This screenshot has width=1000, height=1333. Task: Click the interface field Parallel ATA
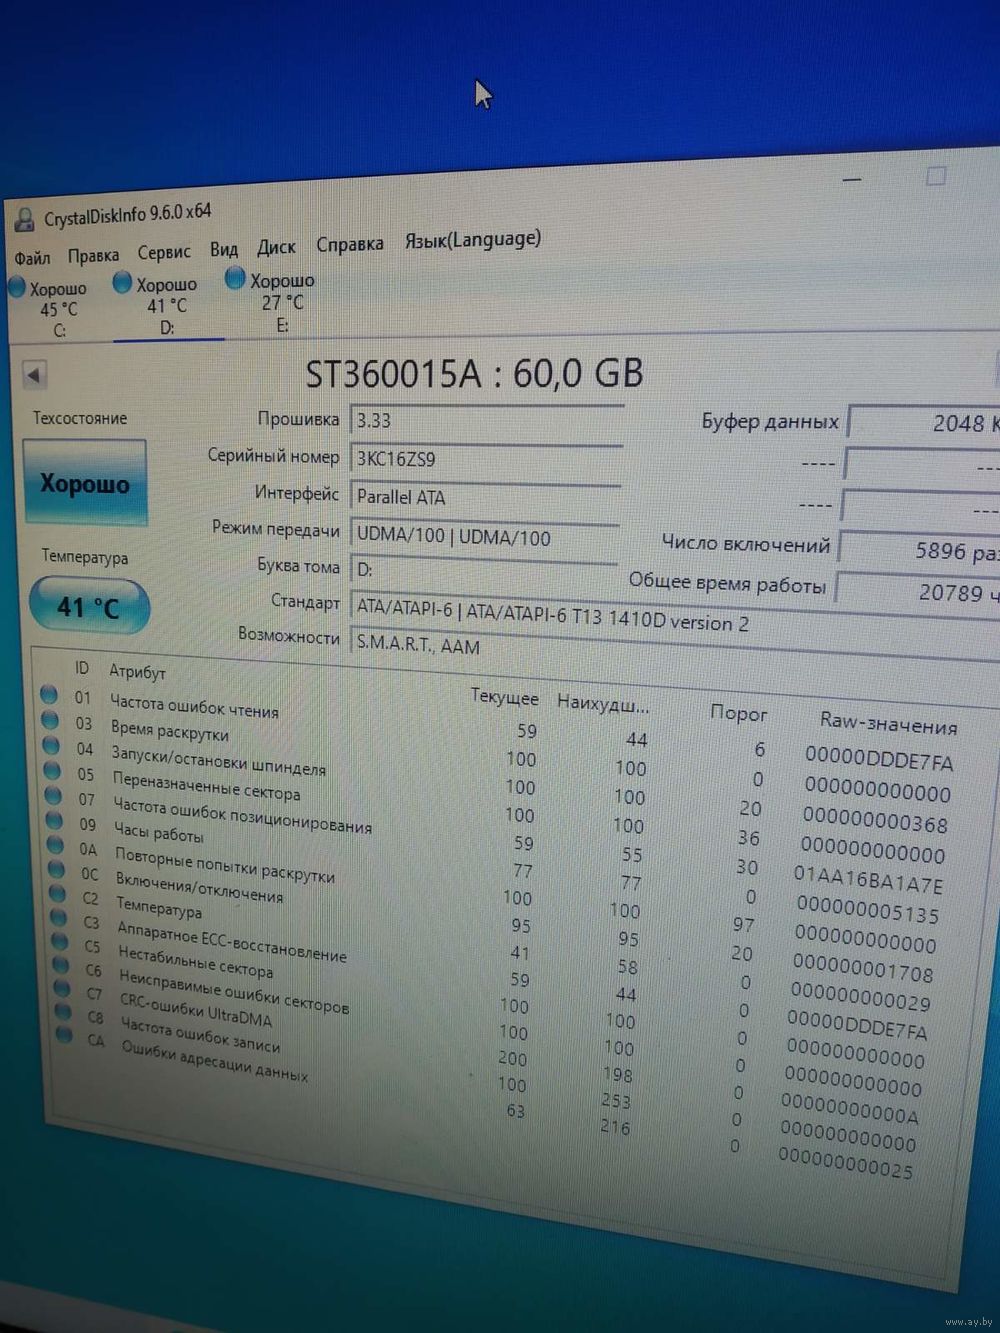point(485,497)
